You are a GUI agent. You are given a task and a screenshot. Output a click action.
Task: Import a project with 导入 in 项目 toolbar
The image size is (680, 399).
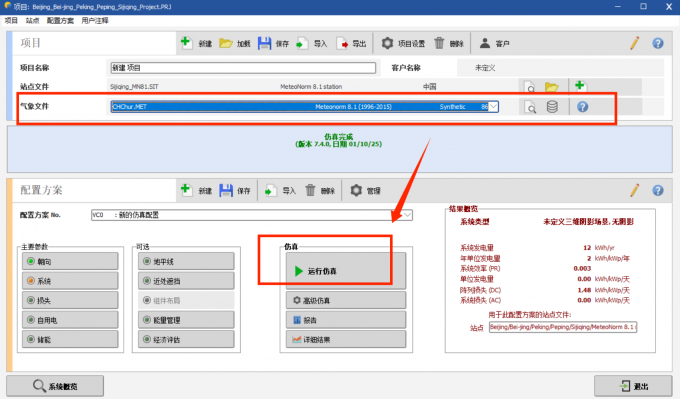click(x=311, y=43)
